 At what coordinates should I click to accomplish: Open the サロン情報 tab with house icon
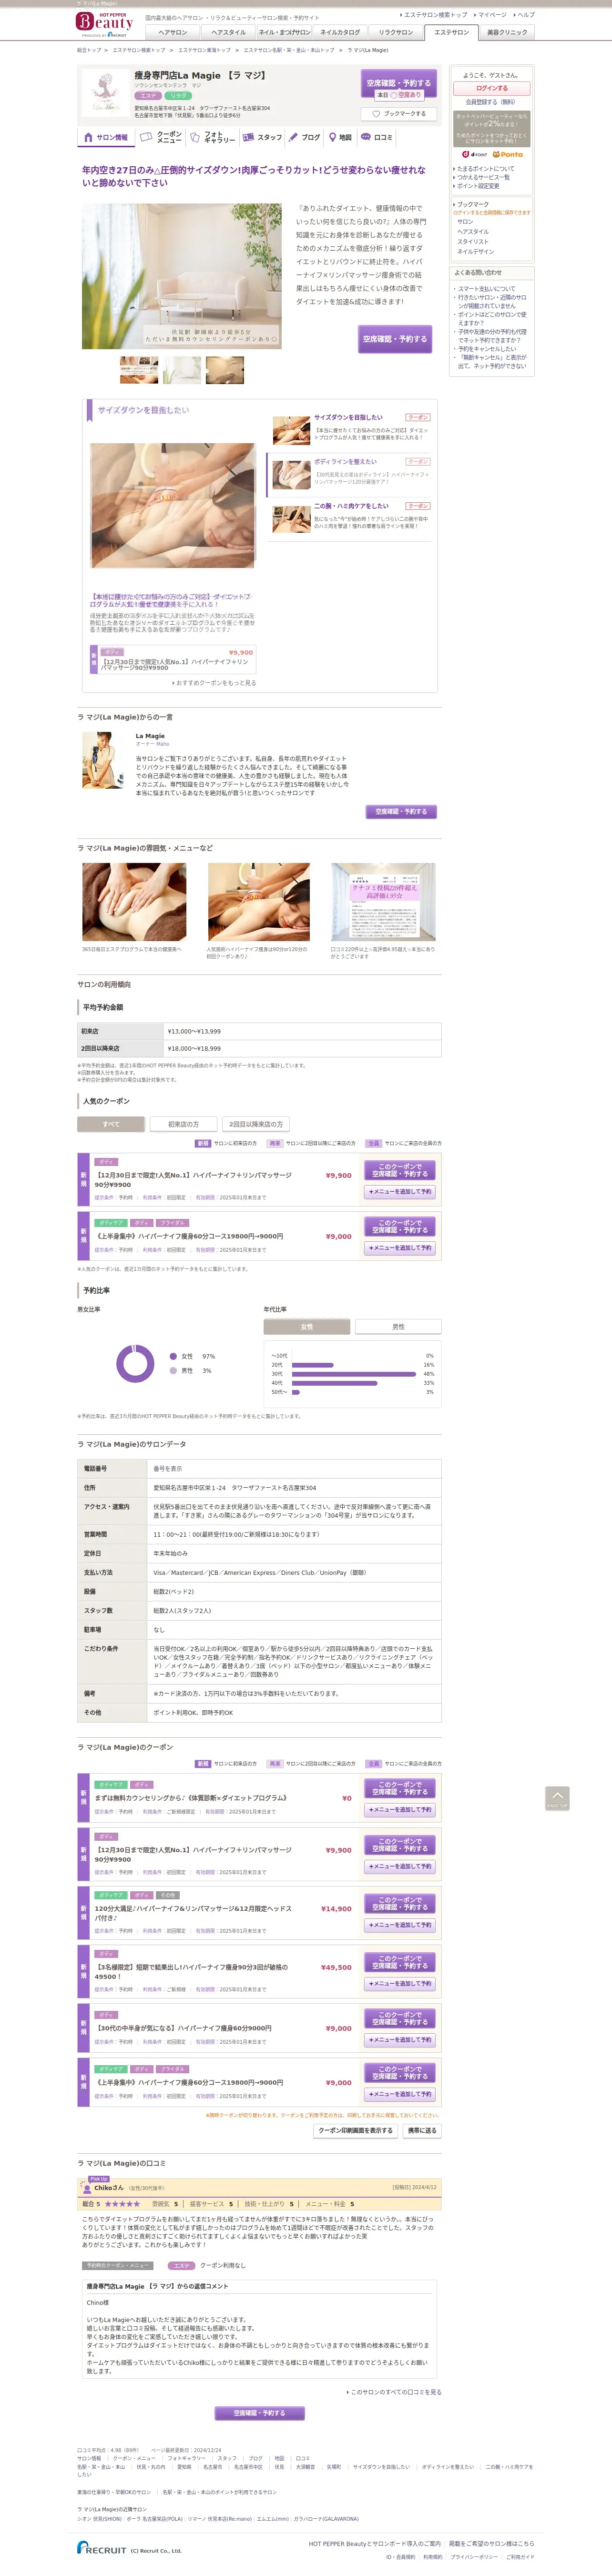tap(105, 137)
